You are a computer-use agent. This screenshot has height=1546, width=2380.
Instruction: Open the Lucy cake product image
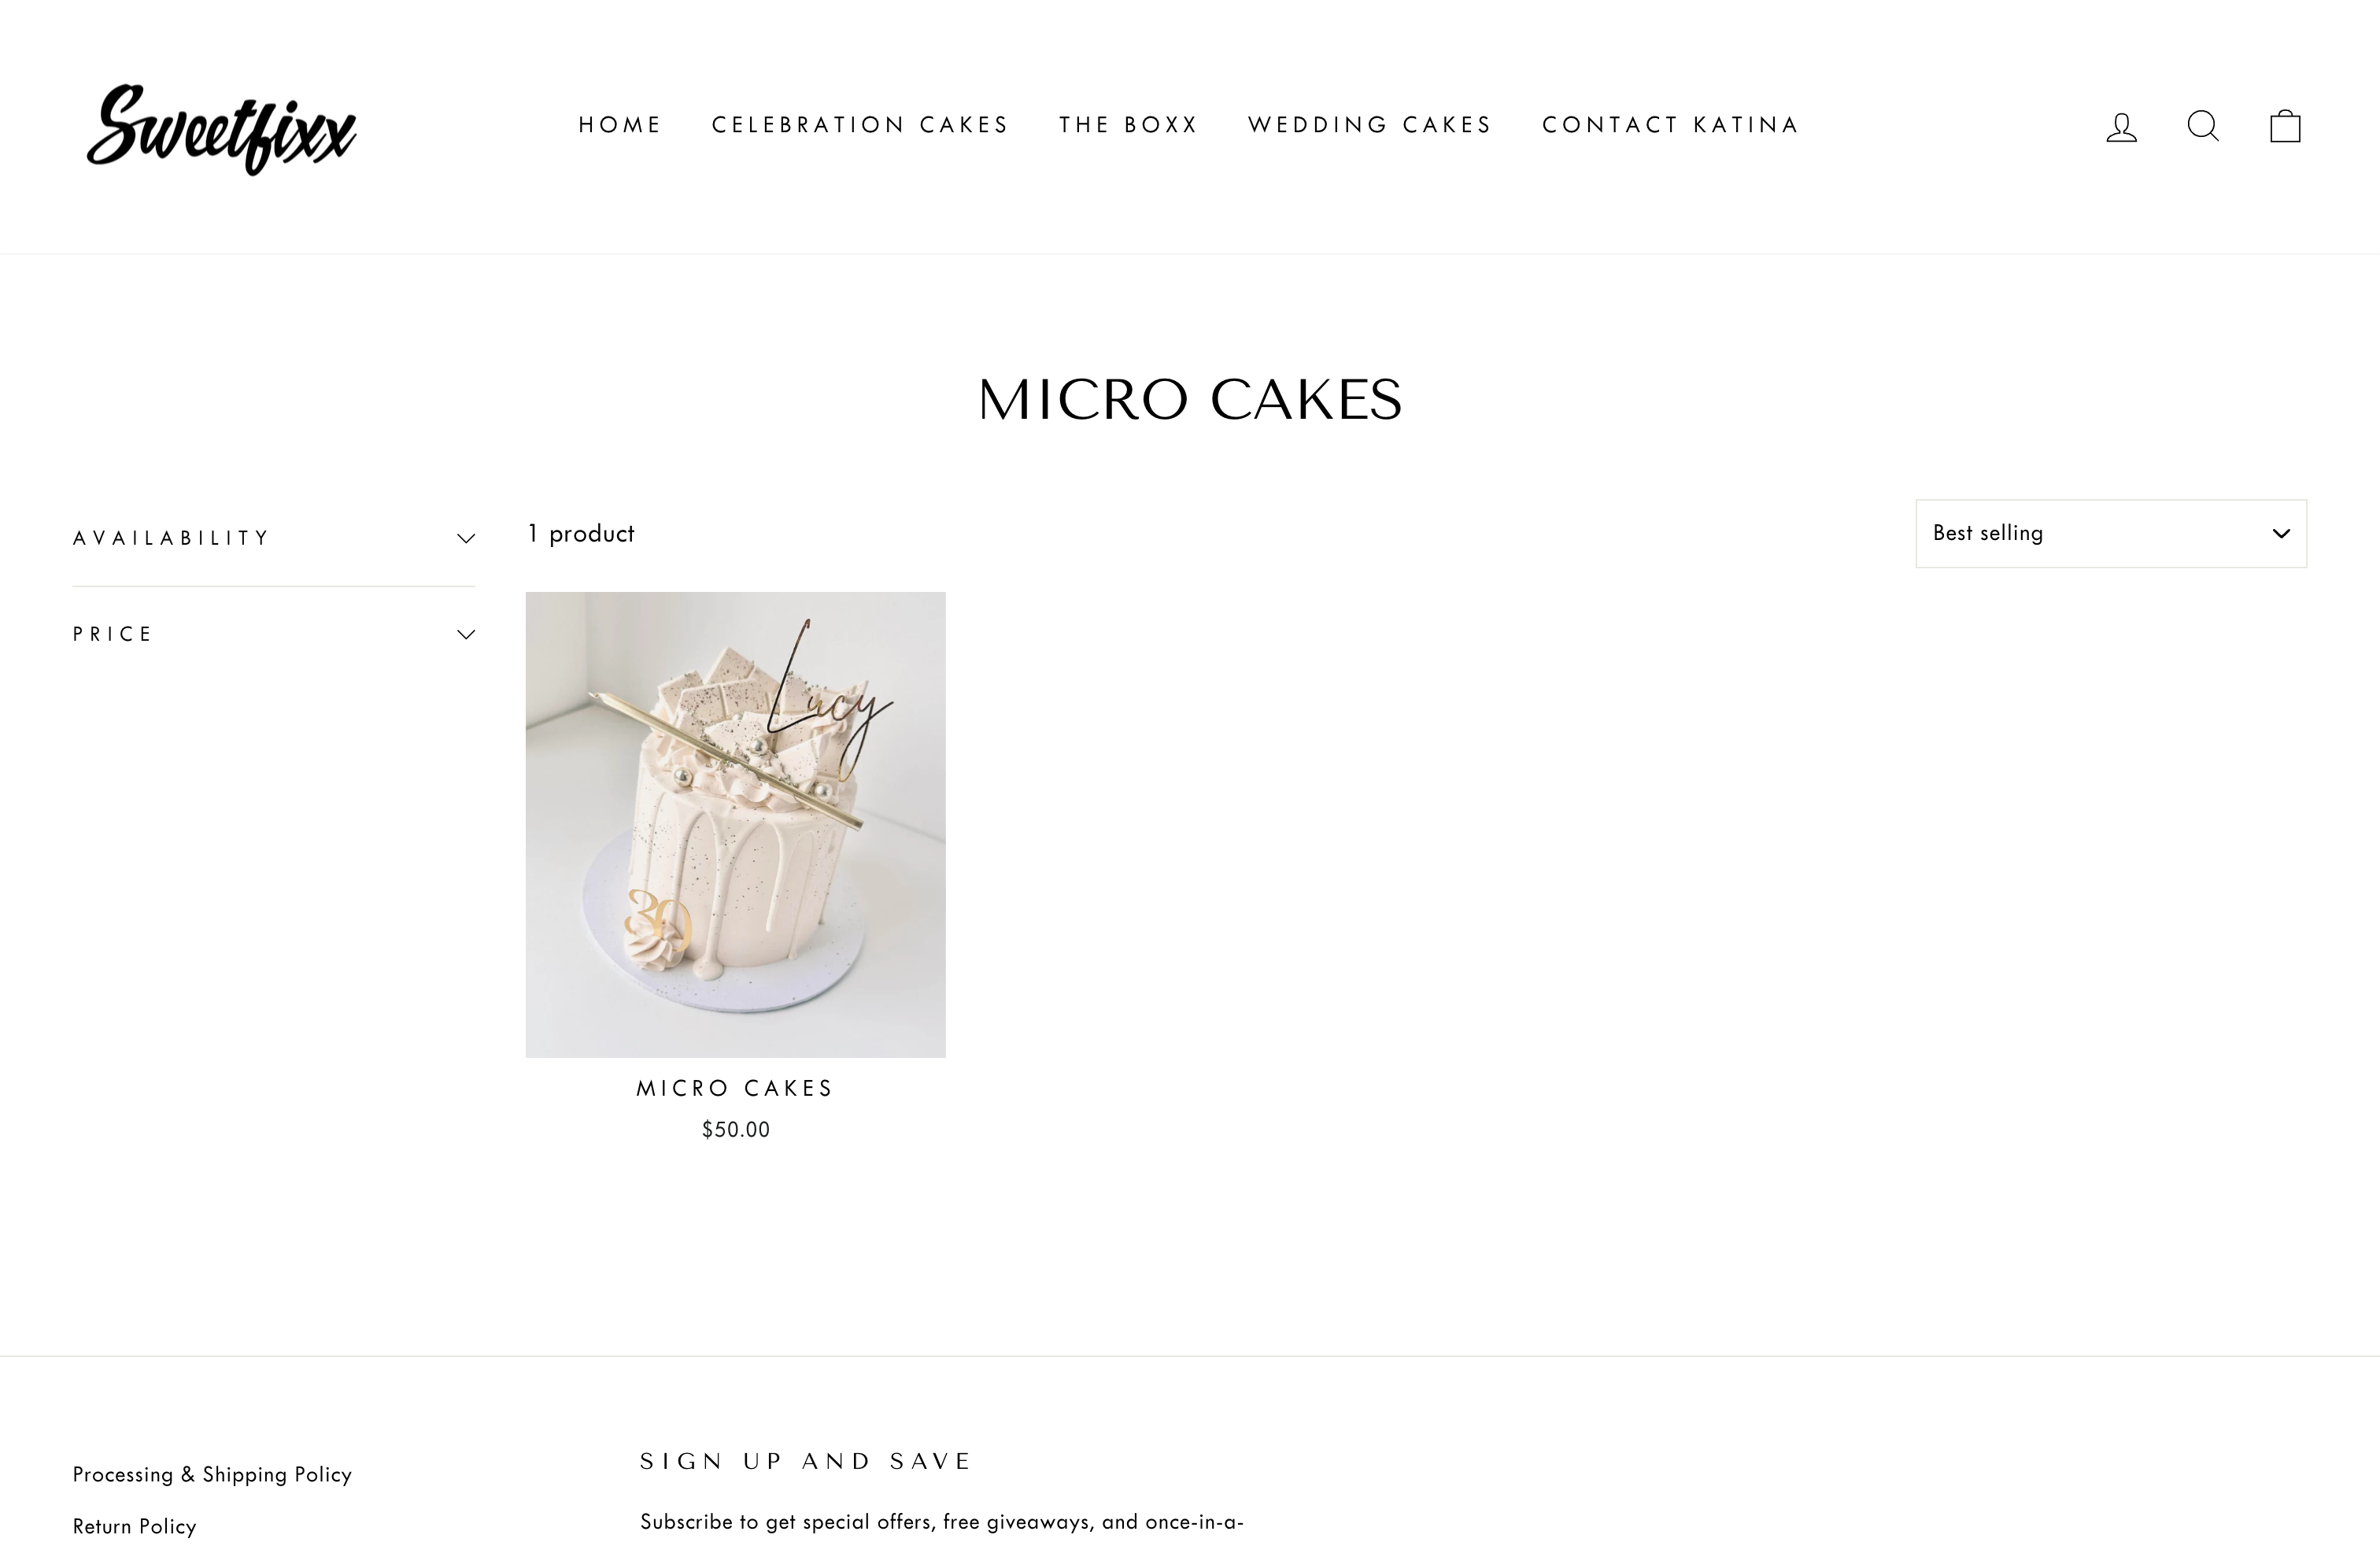[735, 824]
